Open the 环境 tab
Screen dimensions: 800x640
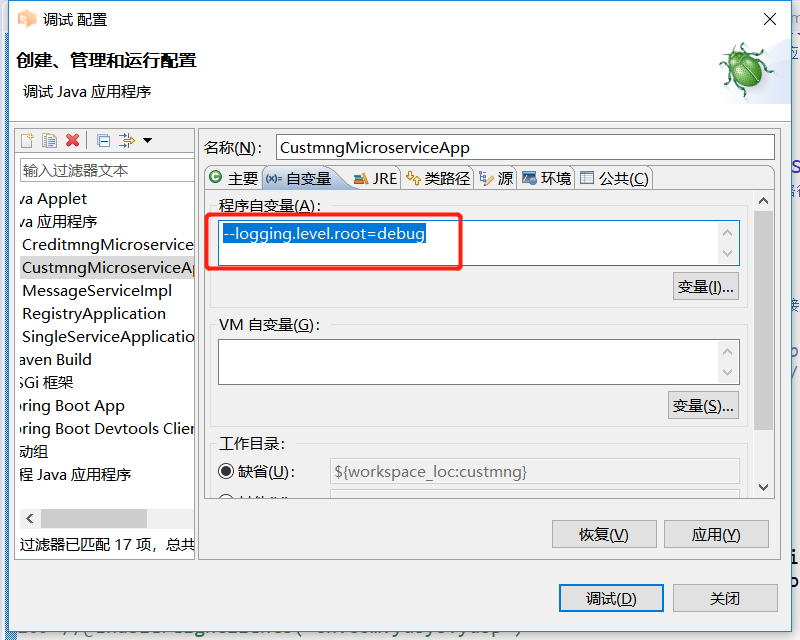551,178
